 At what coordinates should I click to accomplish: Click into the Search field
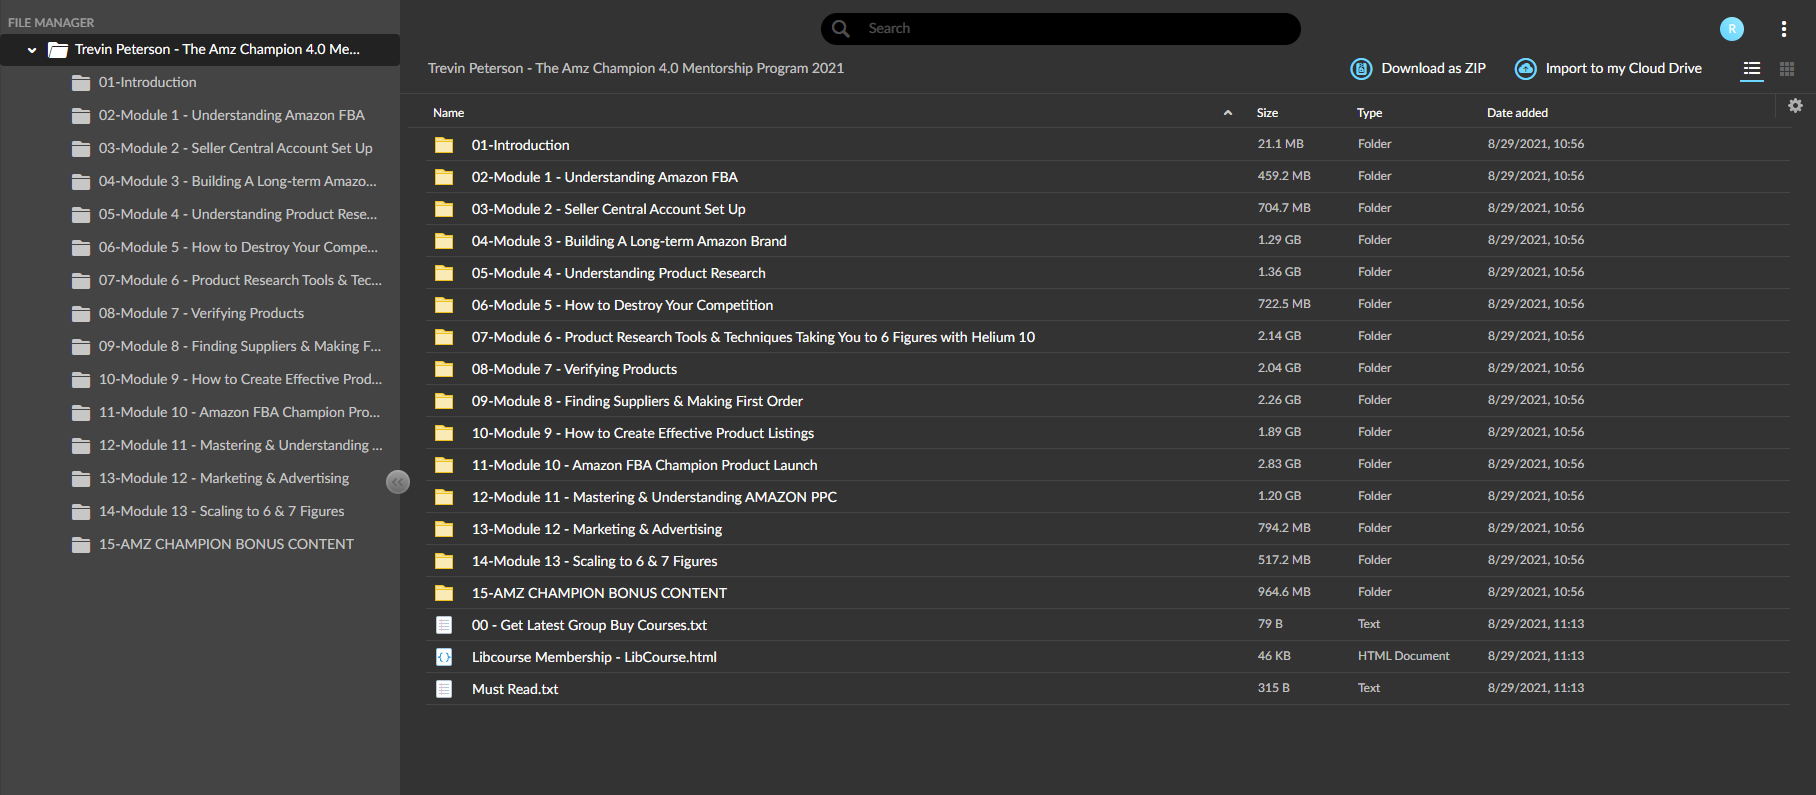(x=1061, y=29)
